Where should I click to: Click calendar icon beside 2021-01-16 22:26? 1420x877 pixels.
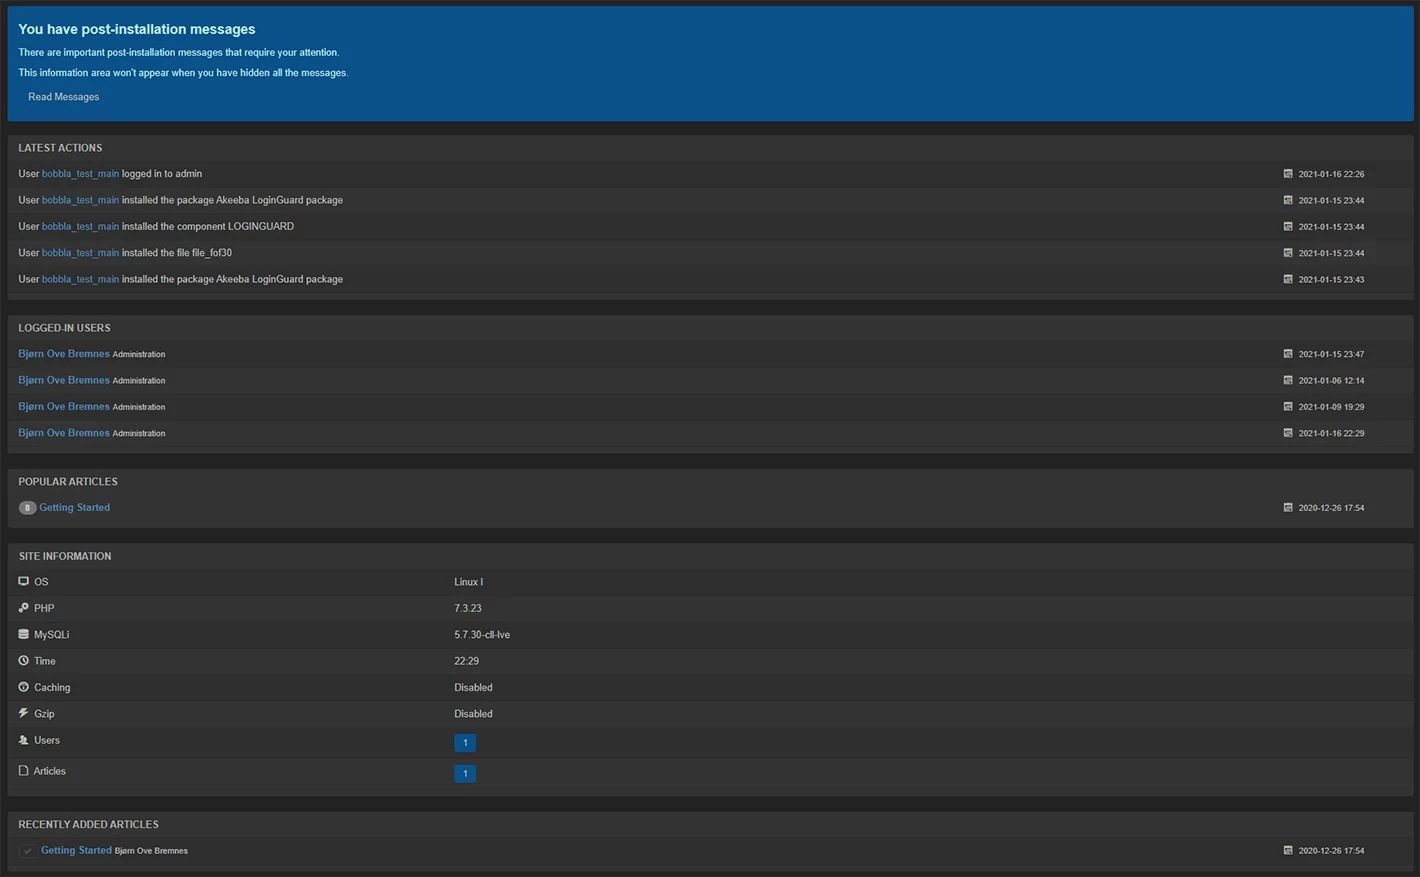pyautogui.click(x=1288, y=174)
